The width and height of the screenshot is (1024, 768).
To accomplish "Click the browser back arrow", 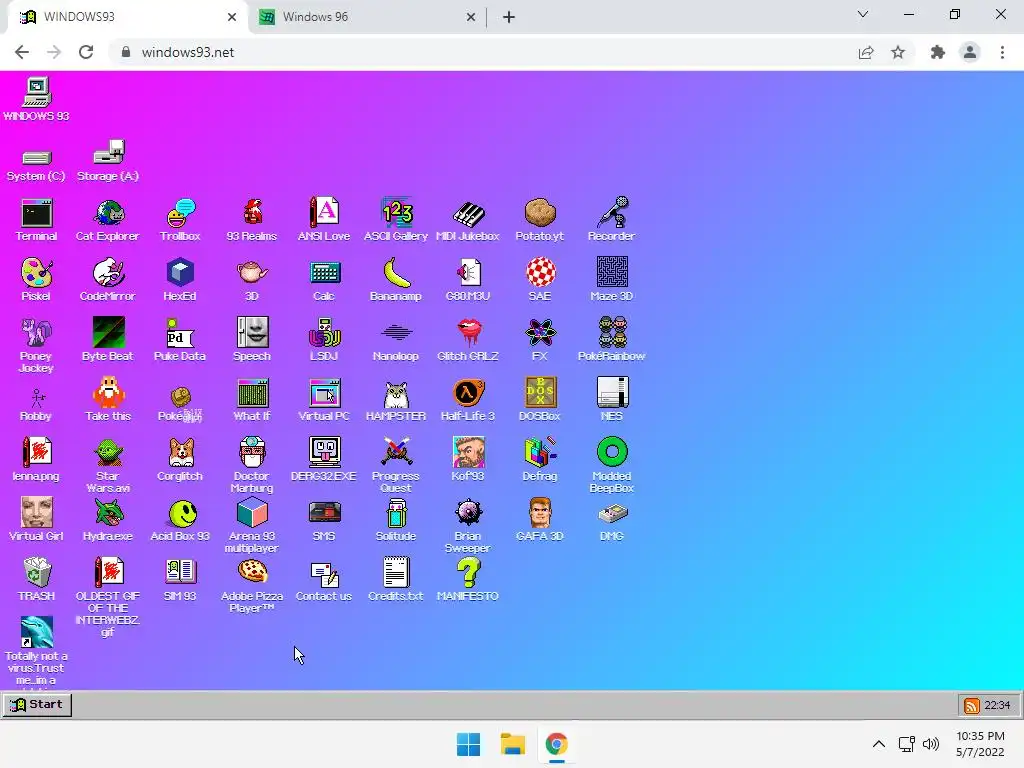I will 22,52.
